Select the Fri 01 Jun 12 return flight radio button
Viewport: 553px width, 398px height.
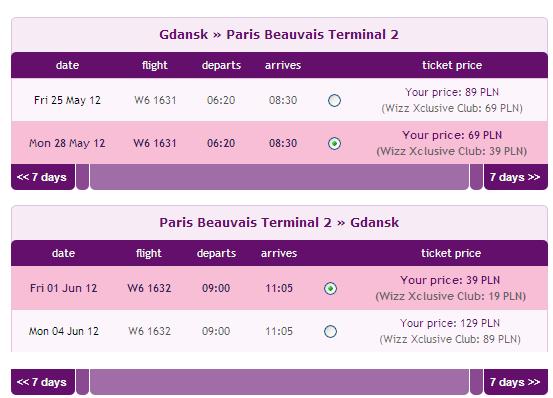tap(330, 288)
